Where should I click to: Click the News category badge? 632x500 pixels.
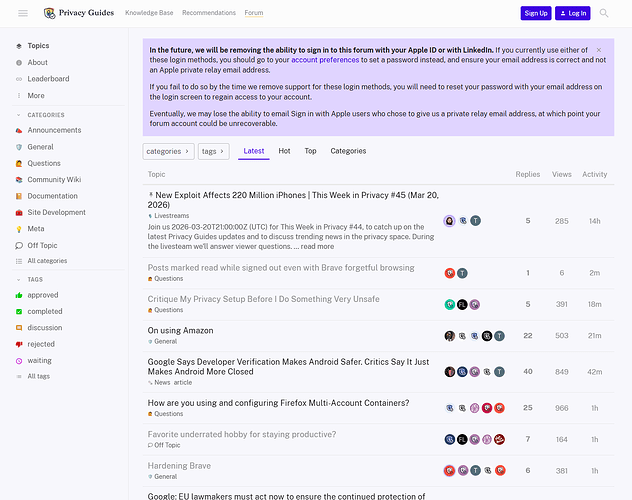(x=159, y=383)
